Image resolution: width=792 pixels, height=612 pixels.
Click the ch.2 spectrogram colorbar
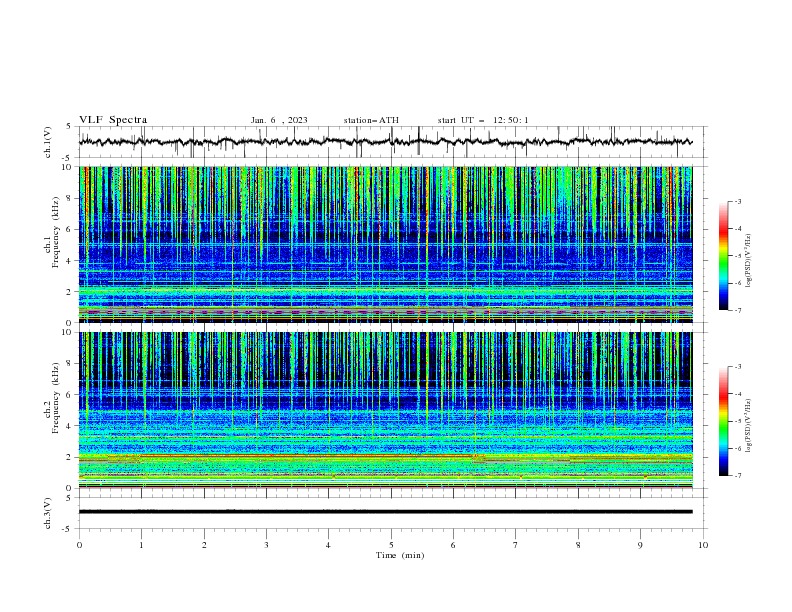[x=723, y=421]
